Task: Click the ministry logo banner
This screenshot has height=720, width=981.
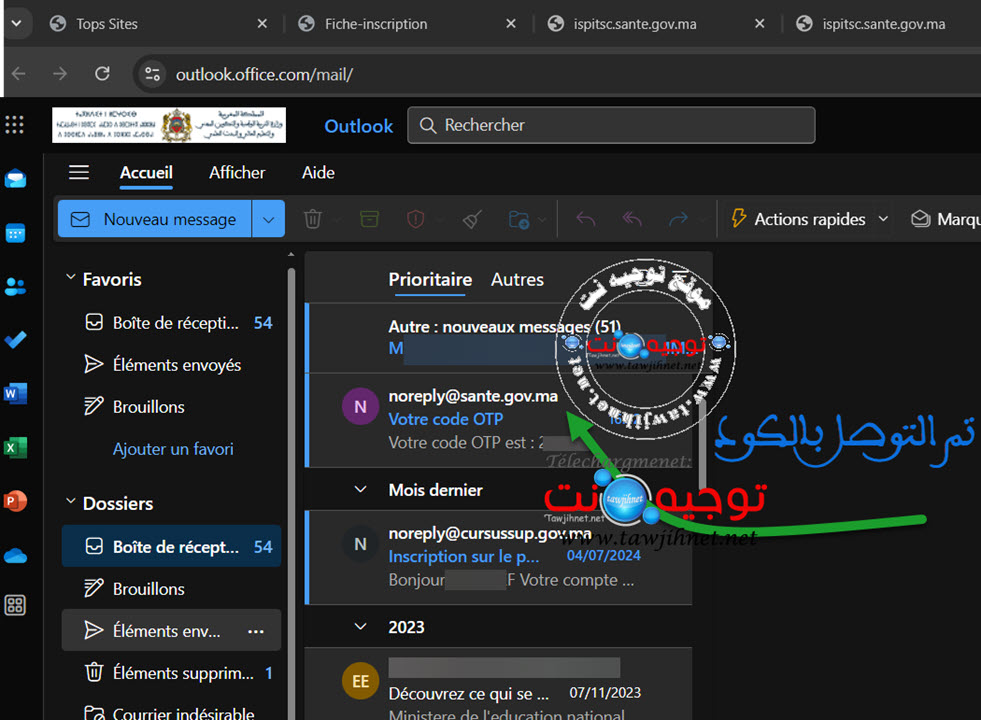Action: pos(169,125)
